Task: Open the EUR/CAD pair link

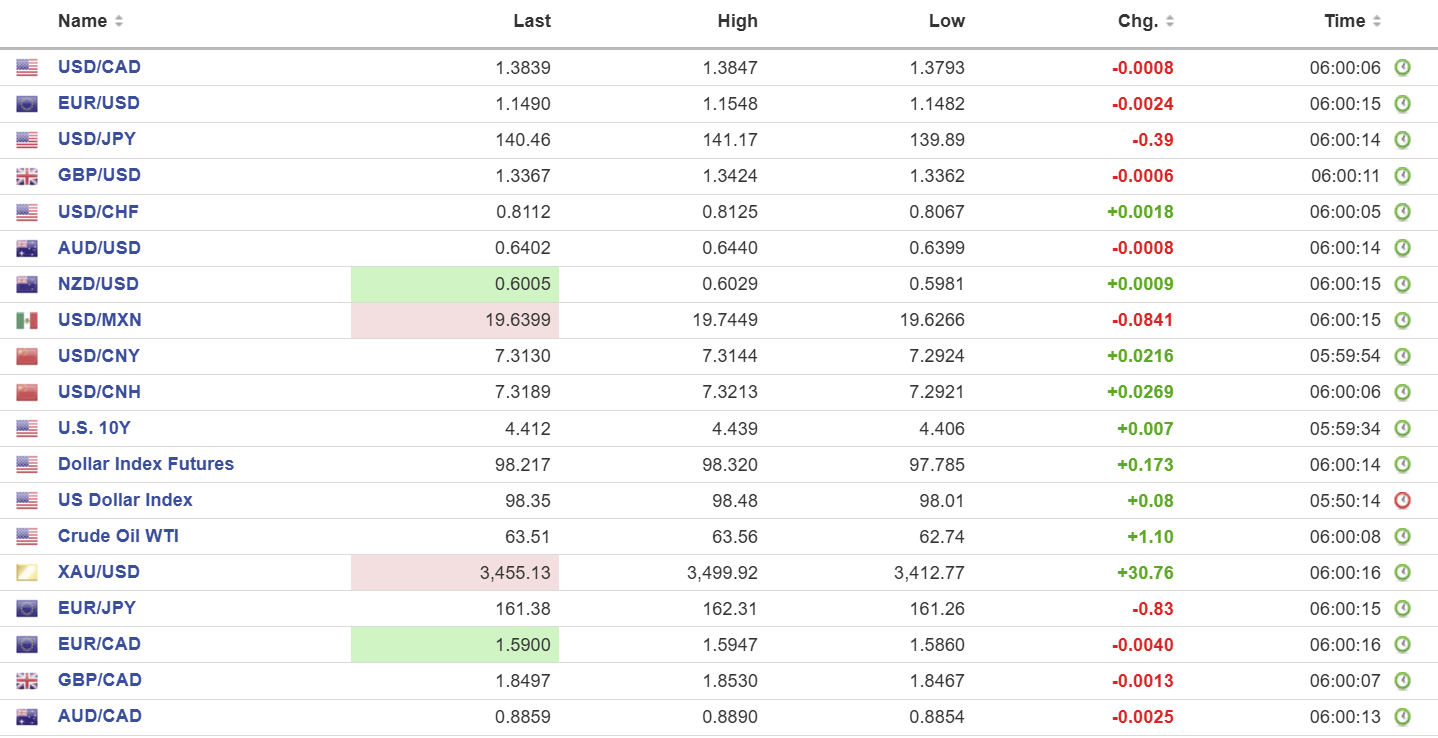Action: [99, 644]
